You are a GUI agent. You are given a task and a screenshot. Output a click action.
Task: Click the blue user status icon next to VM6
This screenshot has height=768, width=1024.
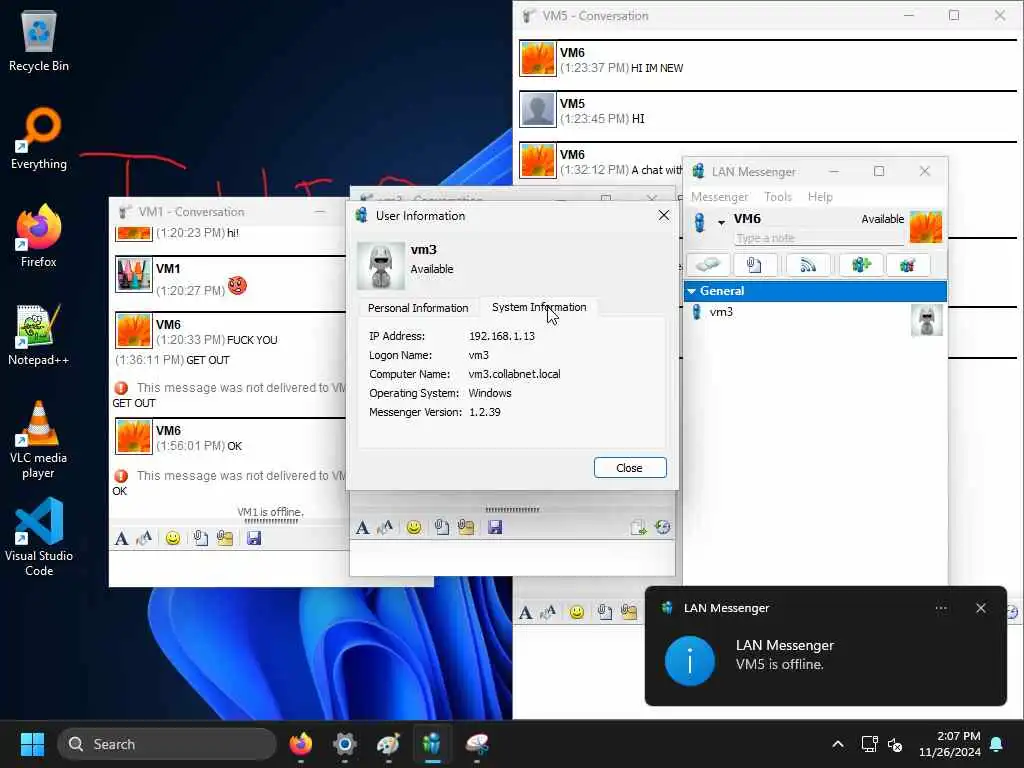(x=699, y=222)
